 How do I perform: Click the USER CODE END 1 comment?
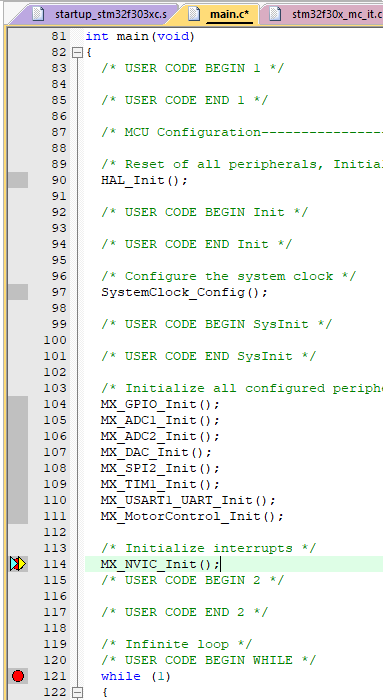[184, 100]
